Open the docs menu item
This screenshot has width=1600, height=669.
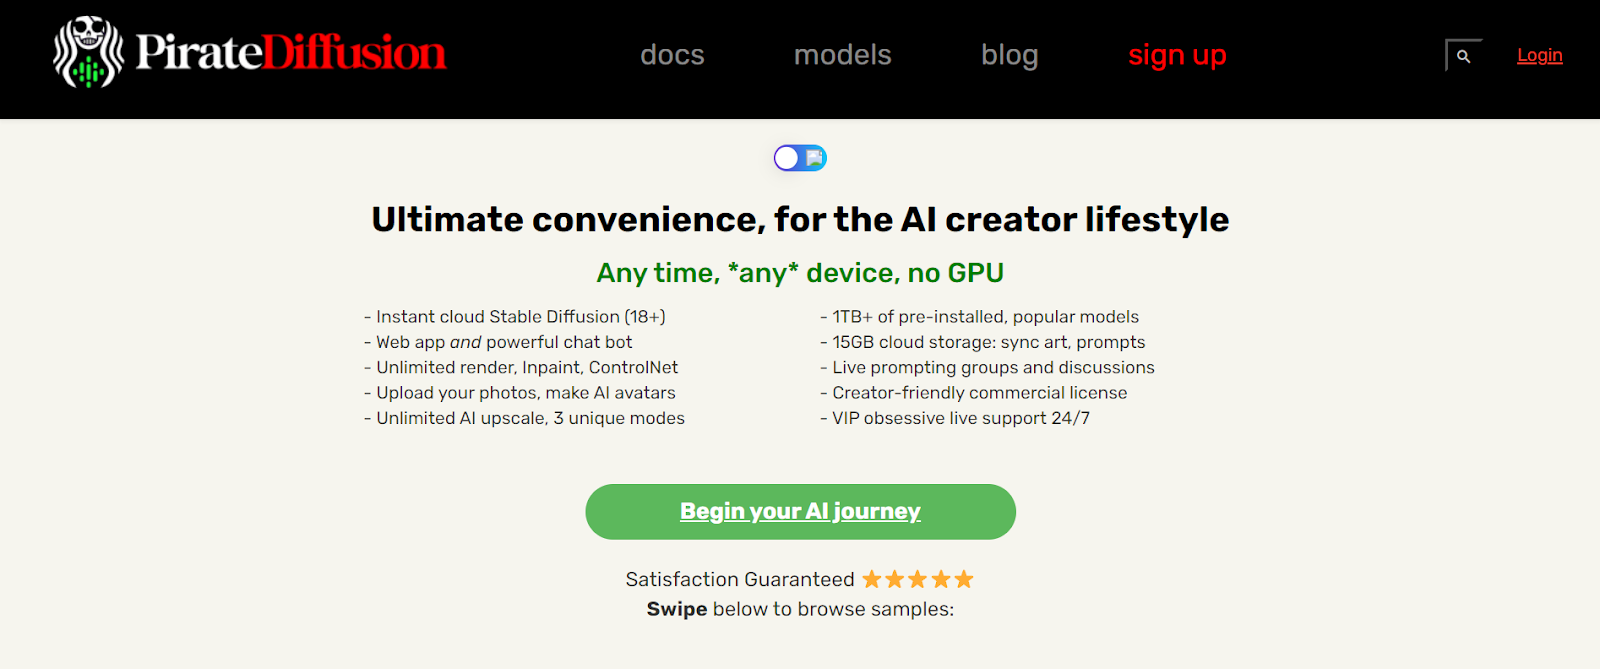pyautogui.click(x=672, y=55)
